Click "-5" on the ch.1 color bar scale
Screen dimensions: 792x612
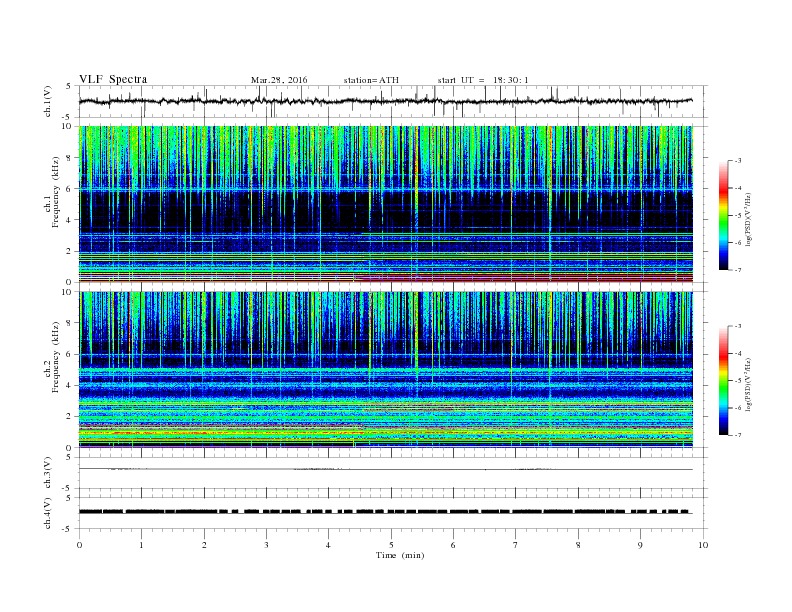click(x=738, y=216)
